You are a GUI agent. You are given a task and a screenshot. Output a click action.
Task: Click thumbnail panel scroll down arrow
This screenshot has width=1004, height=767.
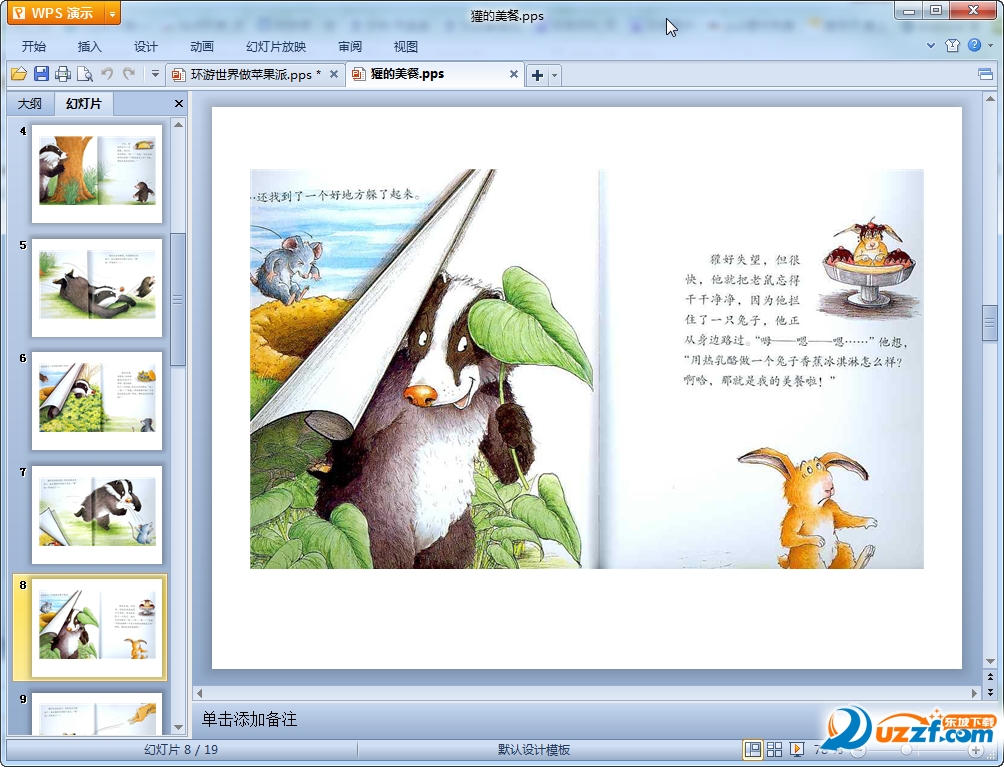click(x=179, y=727)
